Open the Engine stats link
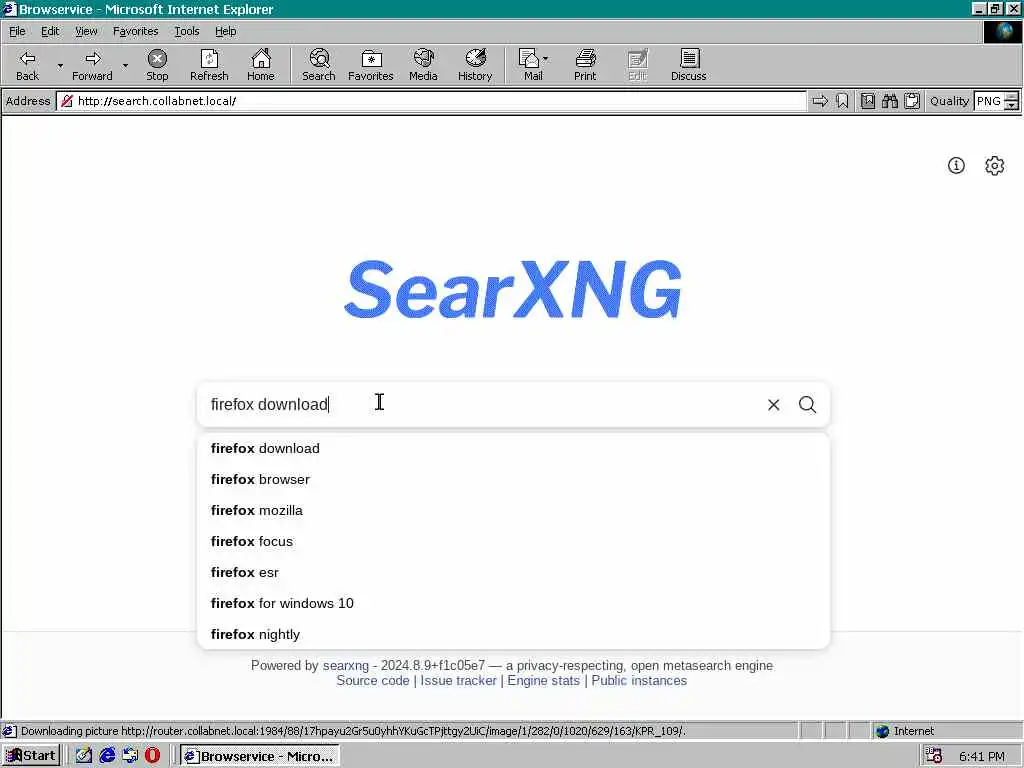Image resolution: width=1024 pixels, height=768 pixels. click(543, 680)
